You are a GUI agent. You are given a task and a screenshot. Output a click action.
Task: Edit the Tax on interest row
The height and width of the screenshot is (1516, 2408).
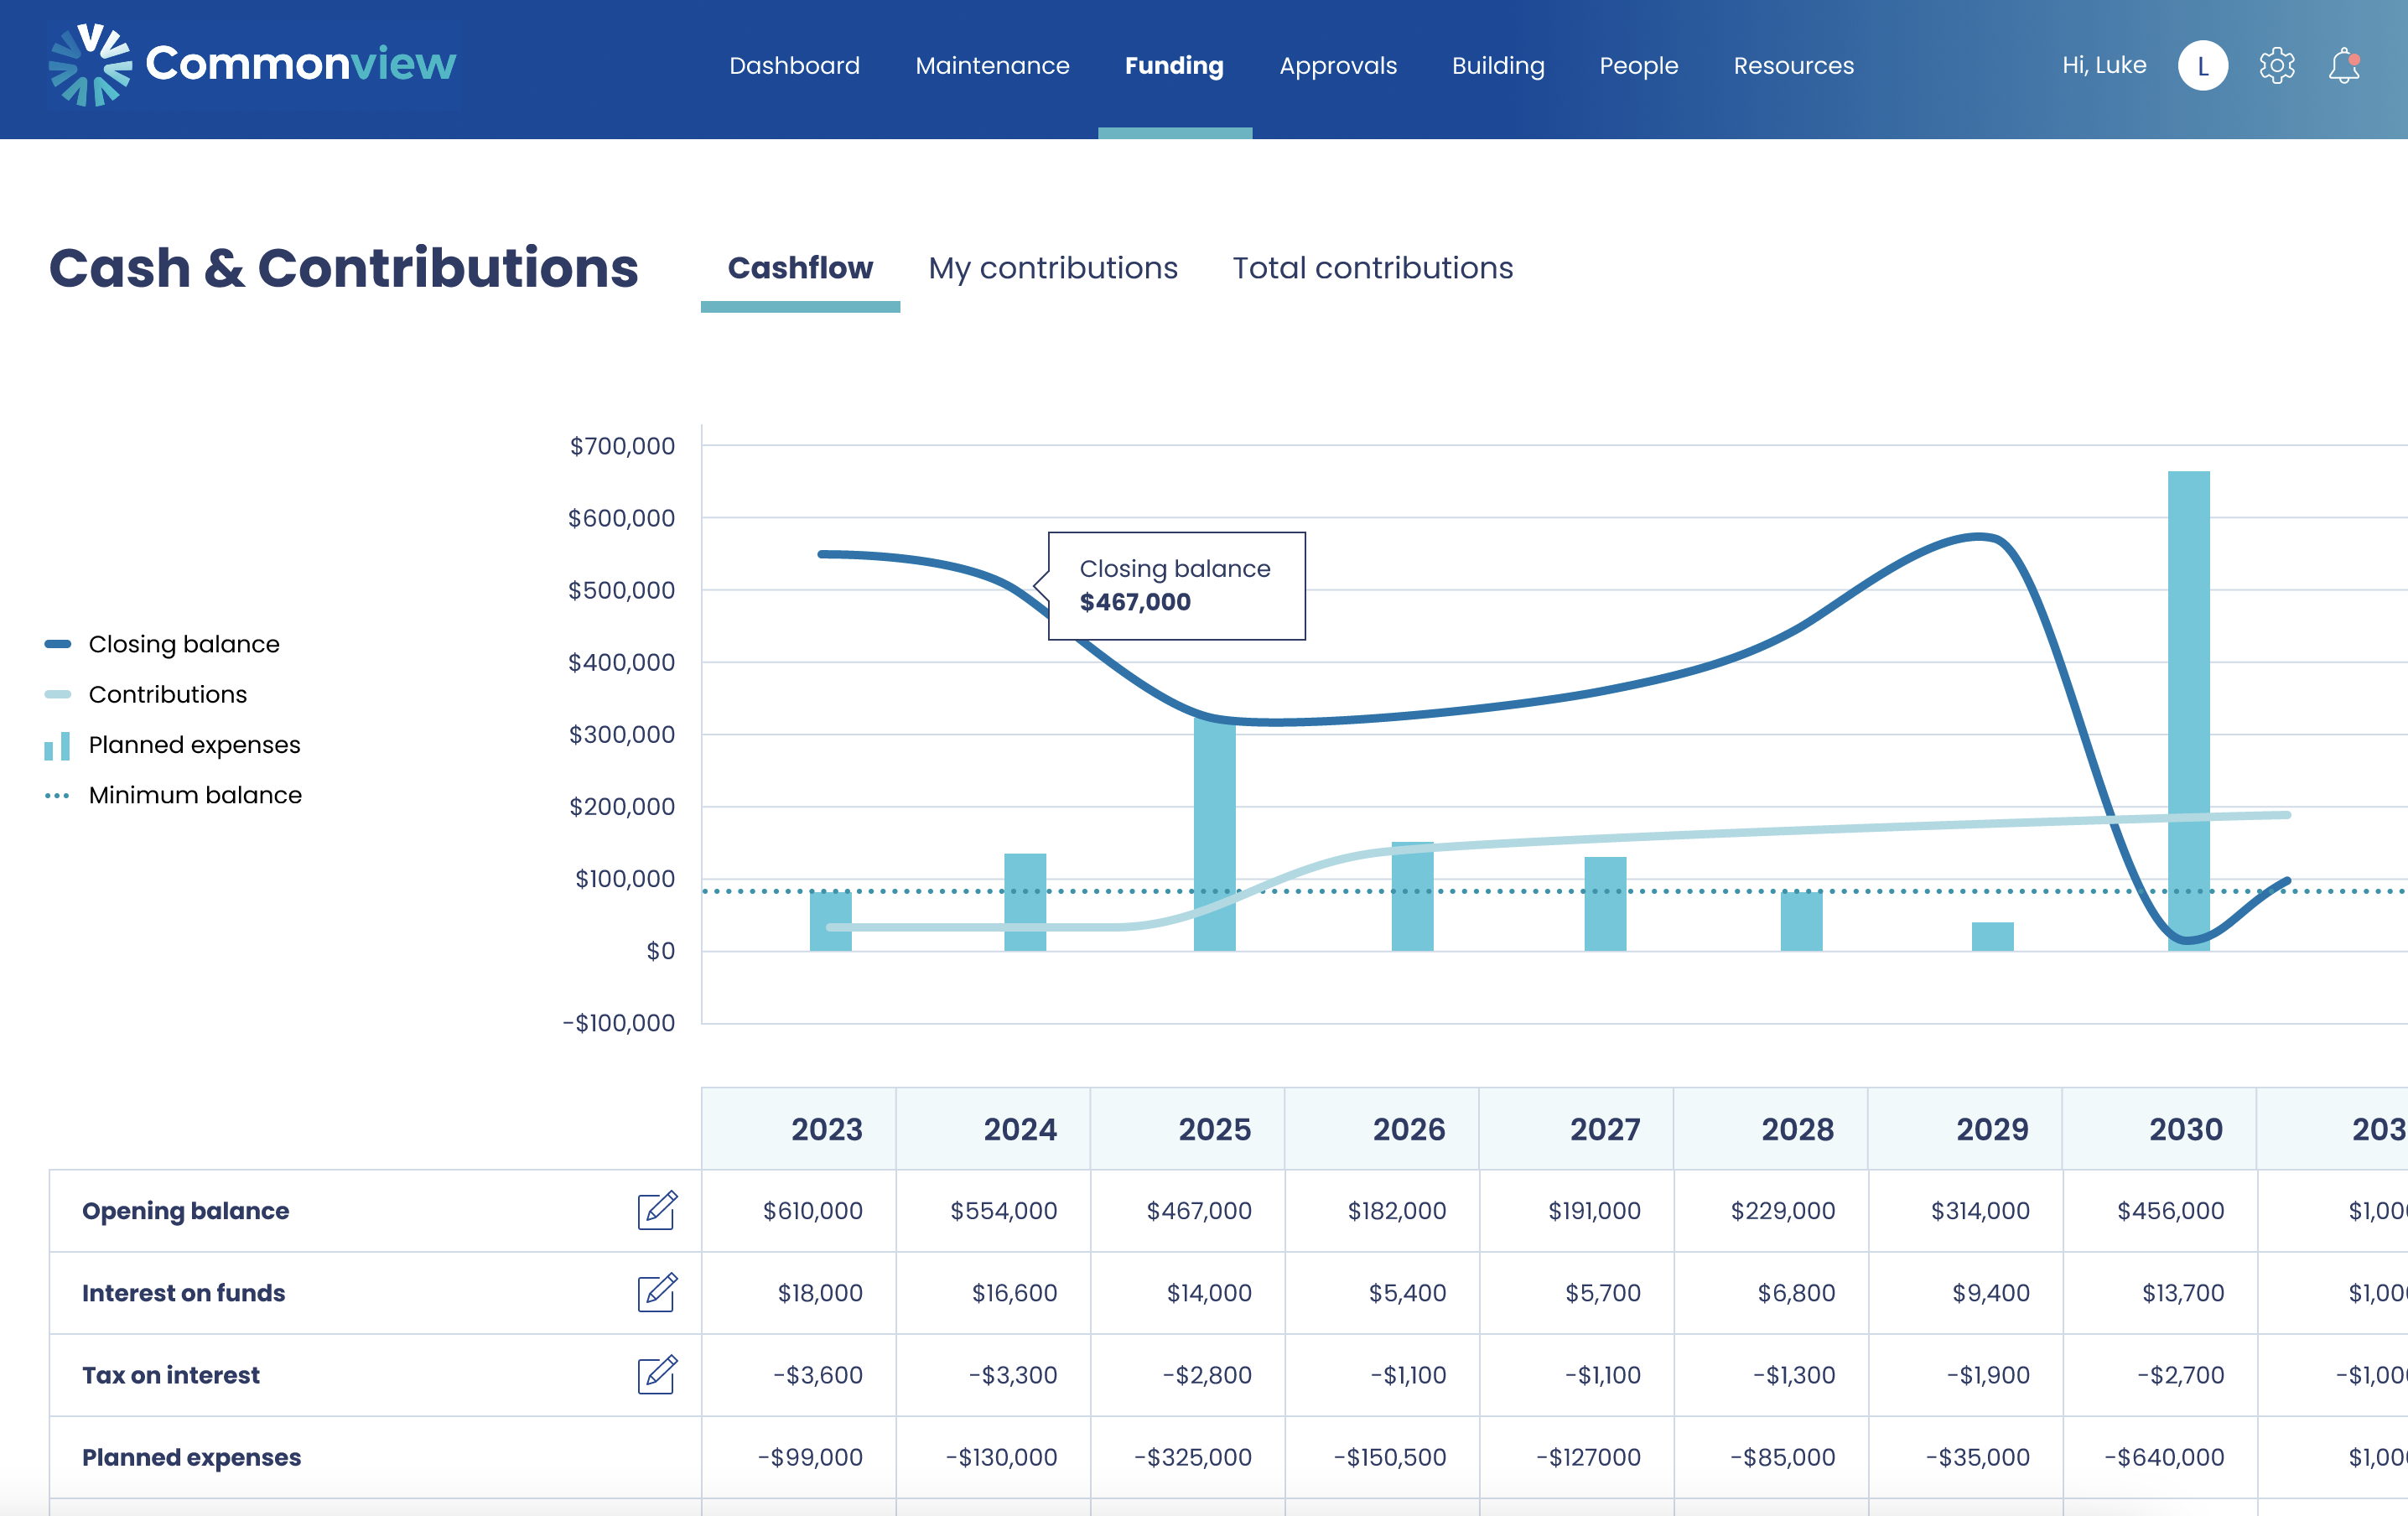[657, 1374]
